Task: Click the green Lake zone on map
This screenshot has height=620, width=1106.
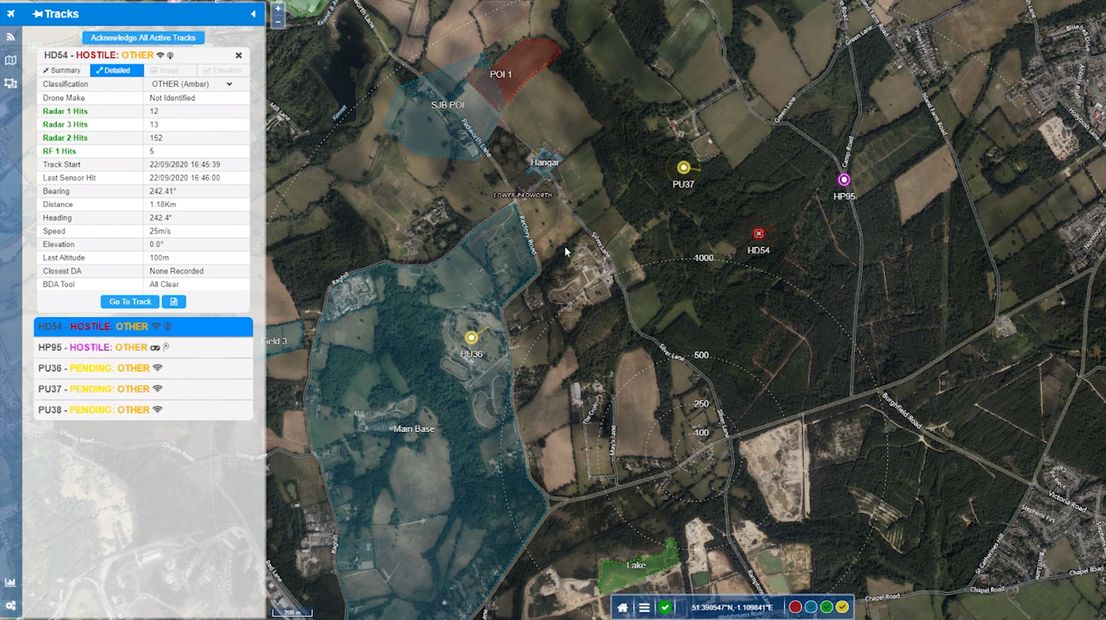Action: 637,565
